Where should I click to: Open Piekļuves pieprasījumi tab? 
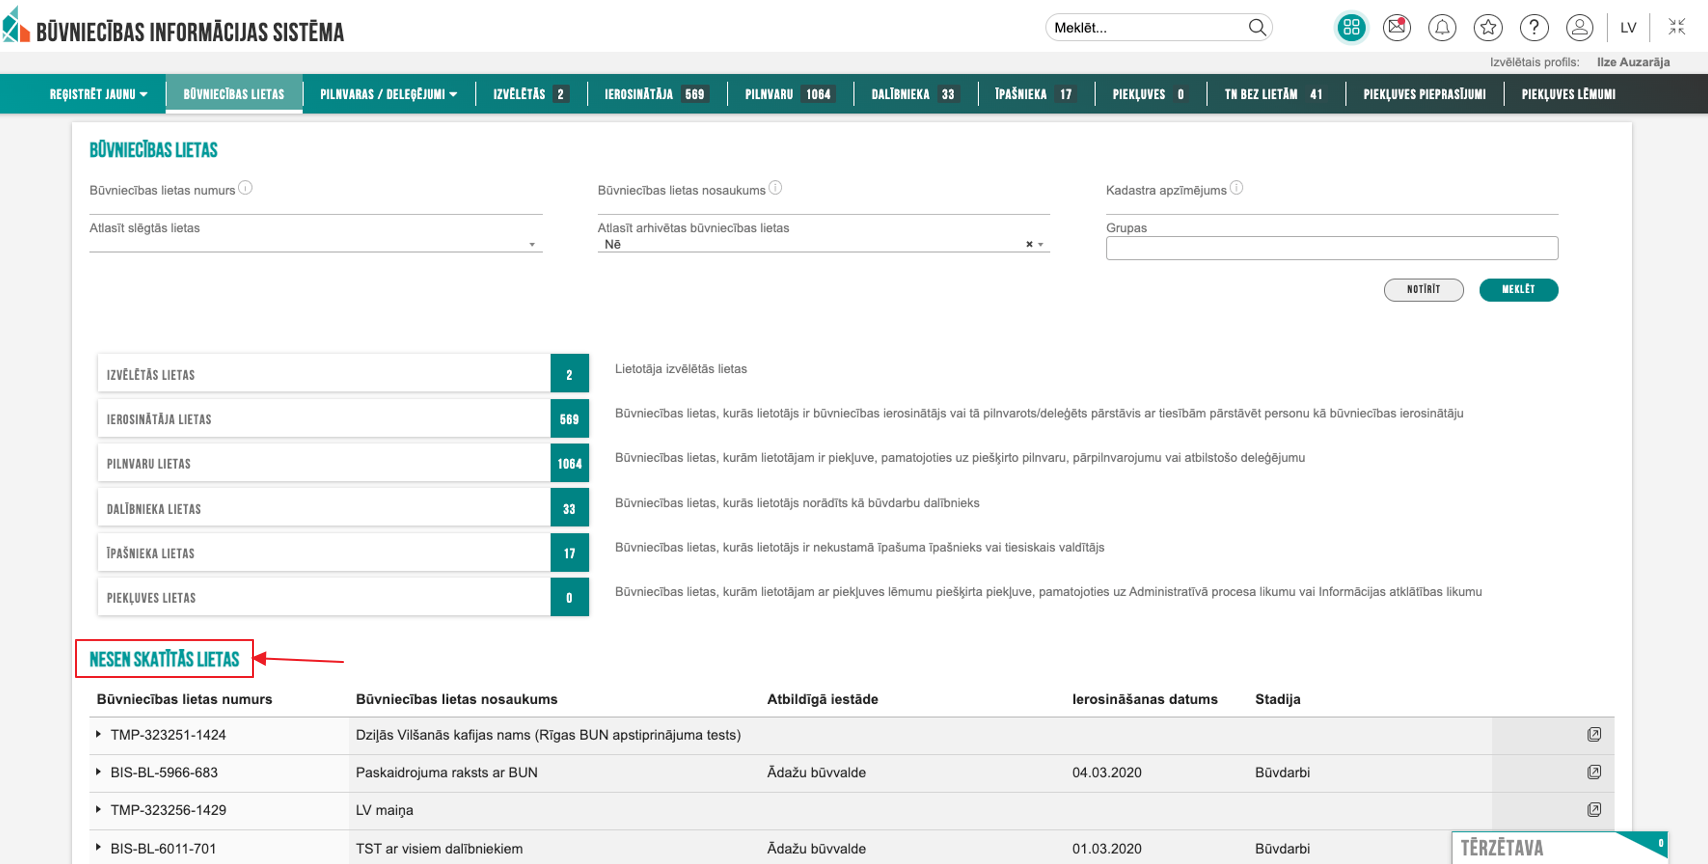[x=1424, y=94]
